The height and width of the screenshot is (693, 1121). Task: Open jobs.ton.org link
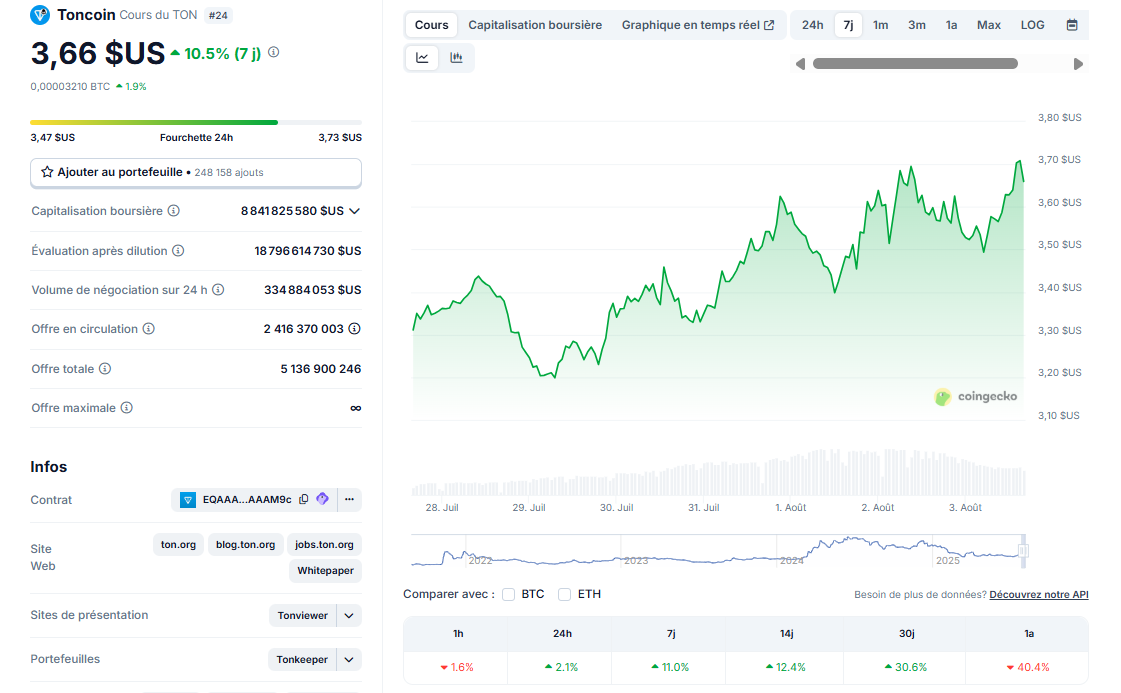pos(325,545)
